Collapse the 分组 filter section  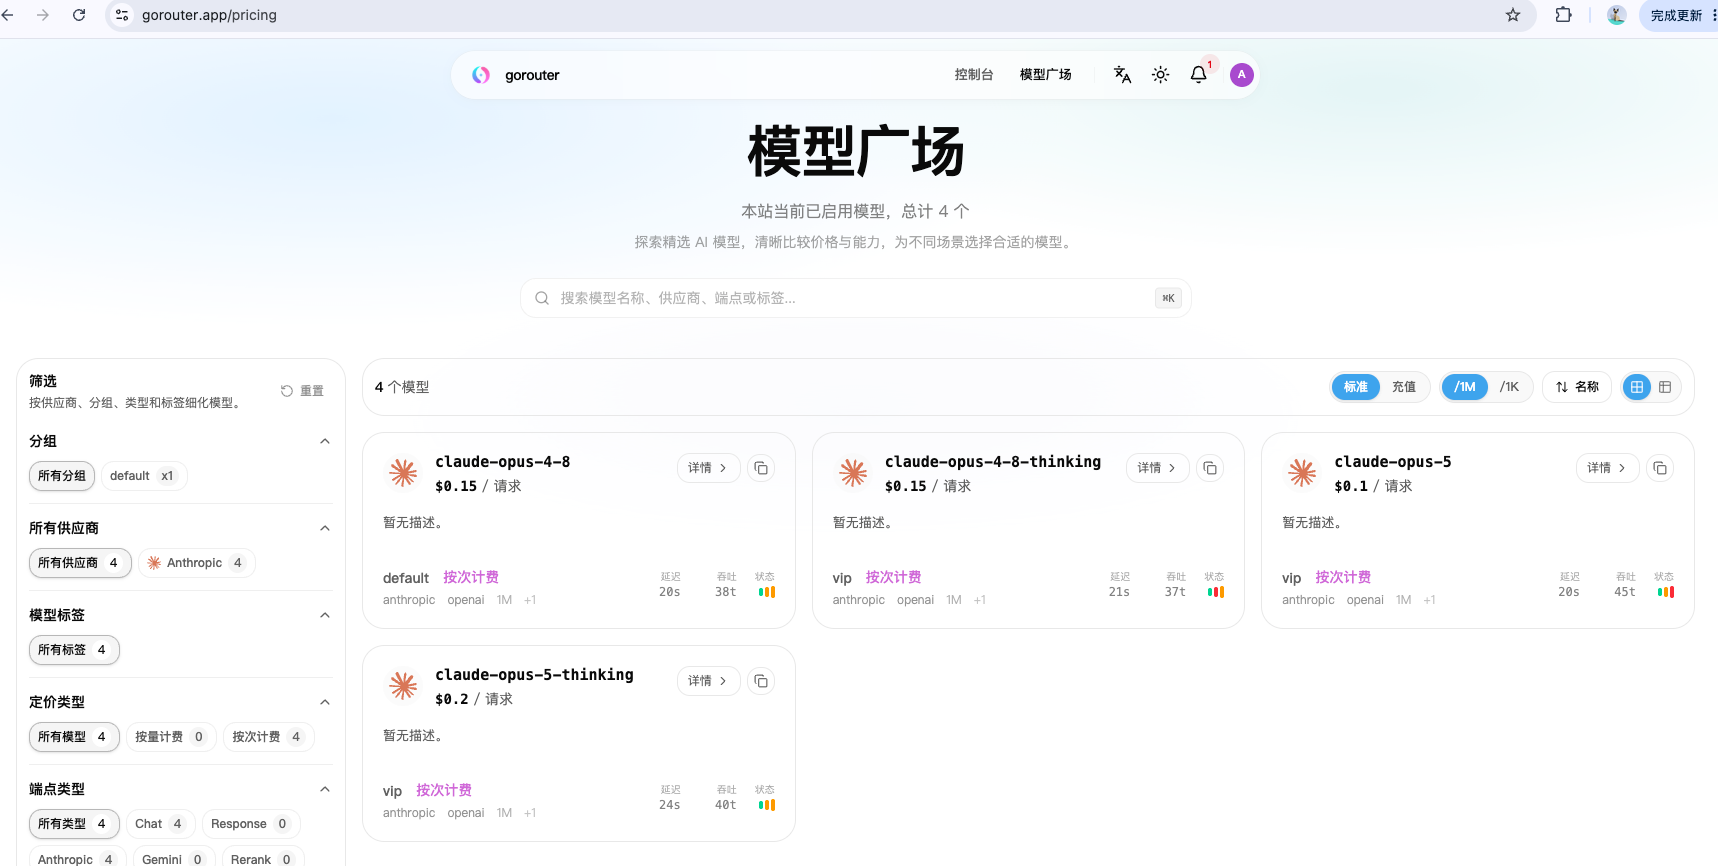point(324,441)
